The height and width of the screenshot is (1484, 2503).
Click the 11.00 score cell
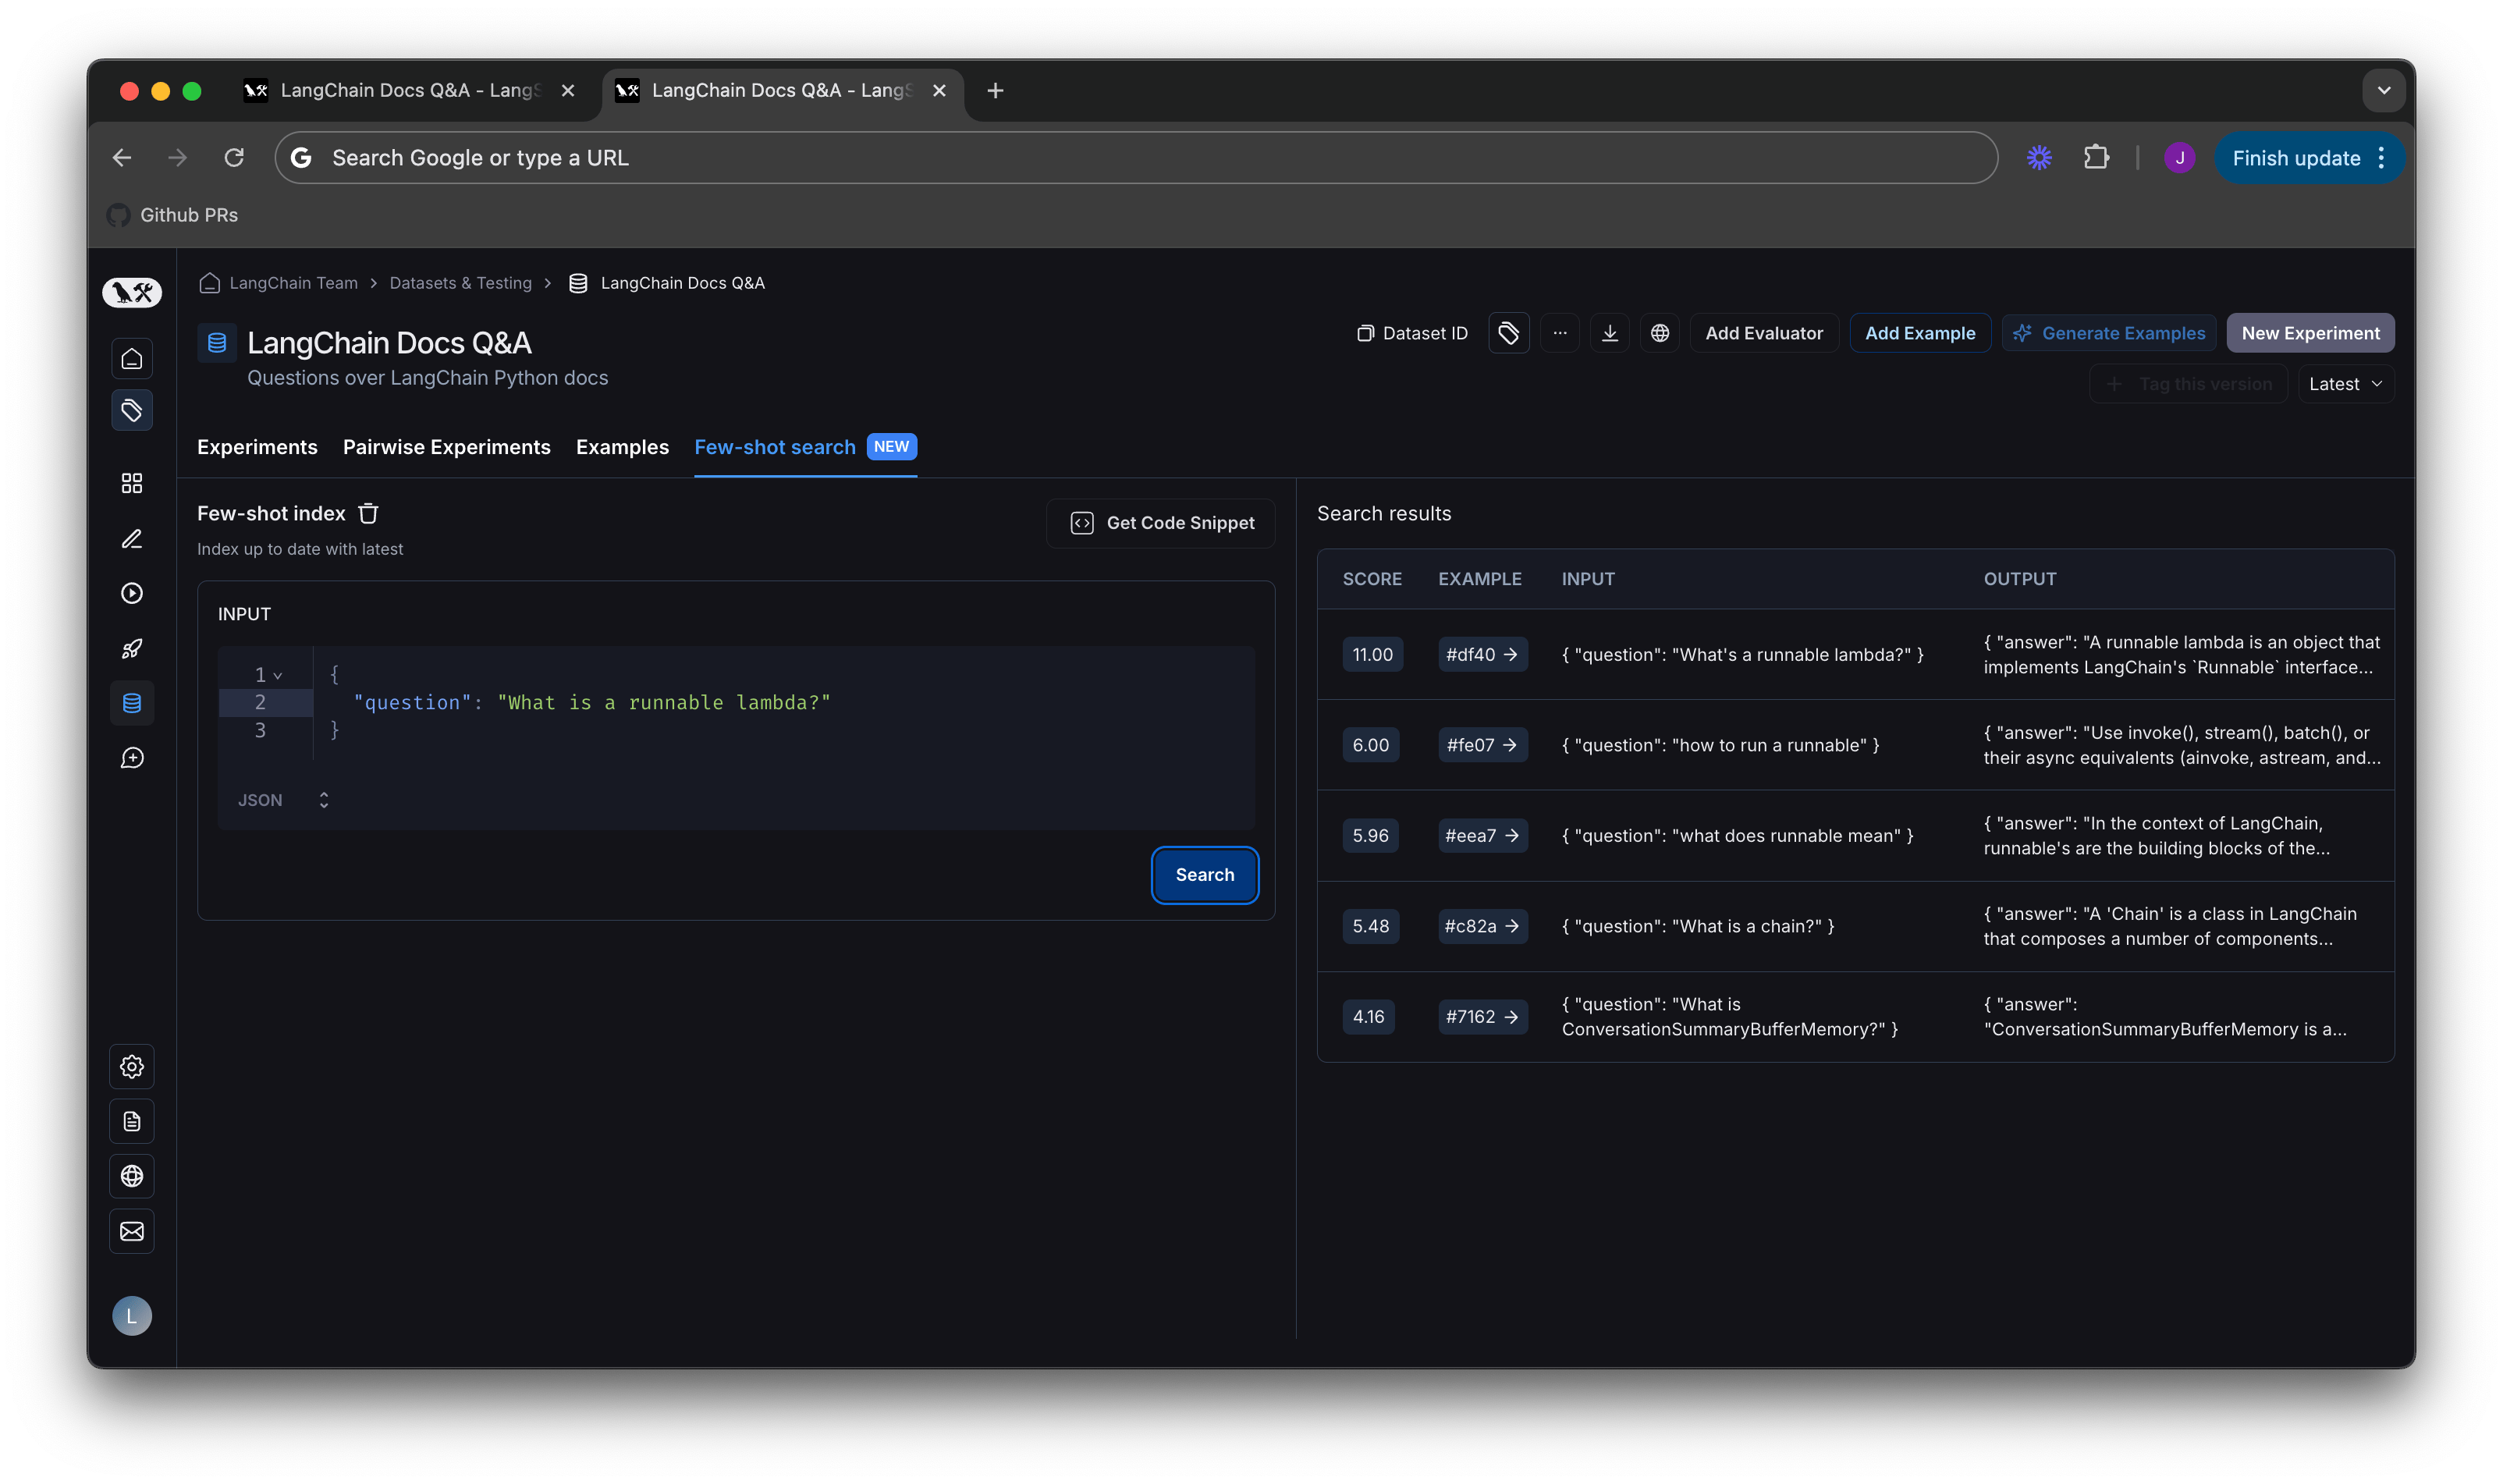1372,655
